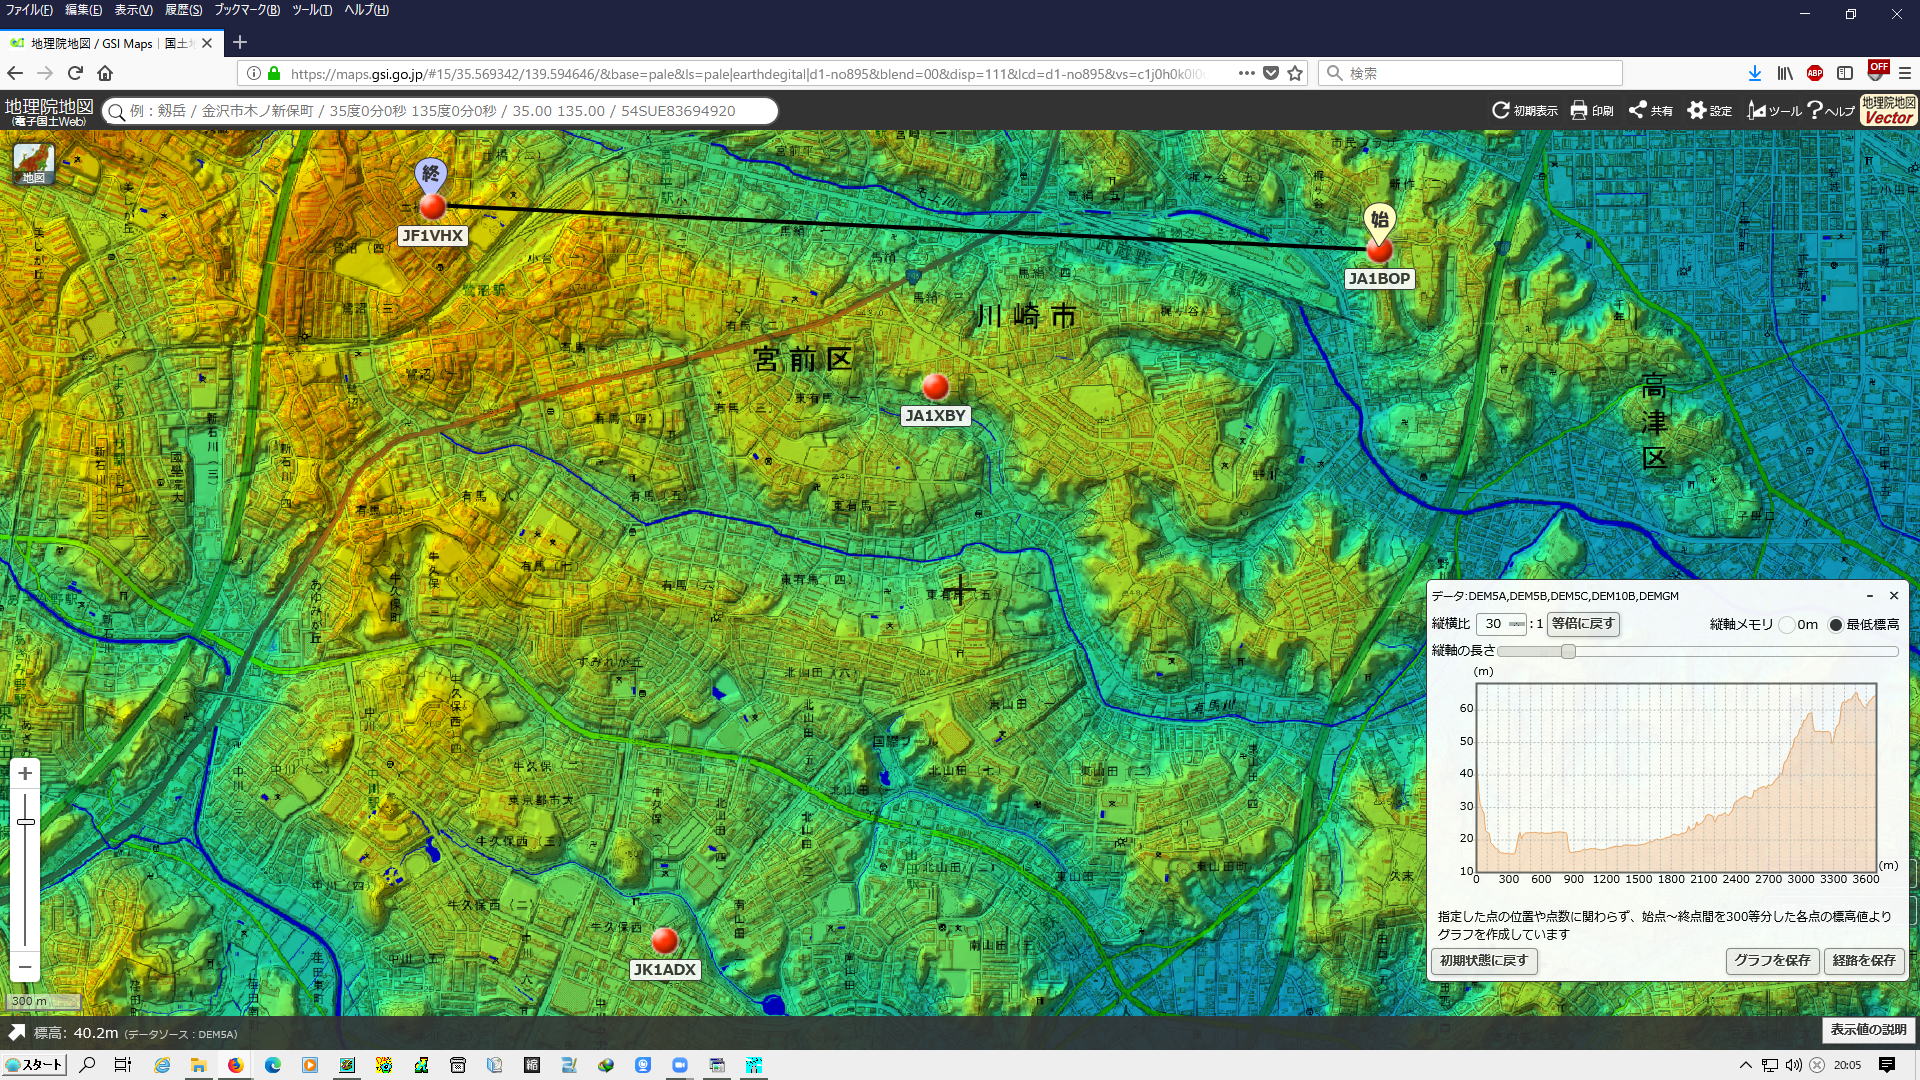Open the ヘルプ help icon
This screenshot has height=1080, width=1920.
coord(1831,111)
